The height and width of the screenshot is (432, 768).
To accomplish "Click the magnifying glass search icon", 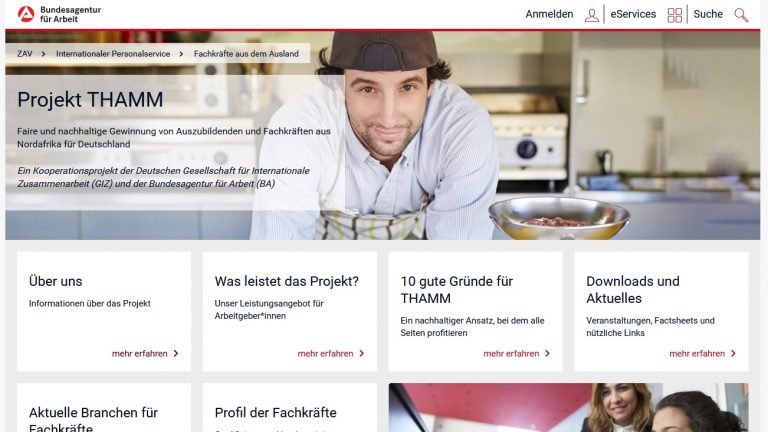I will point(741,15).
